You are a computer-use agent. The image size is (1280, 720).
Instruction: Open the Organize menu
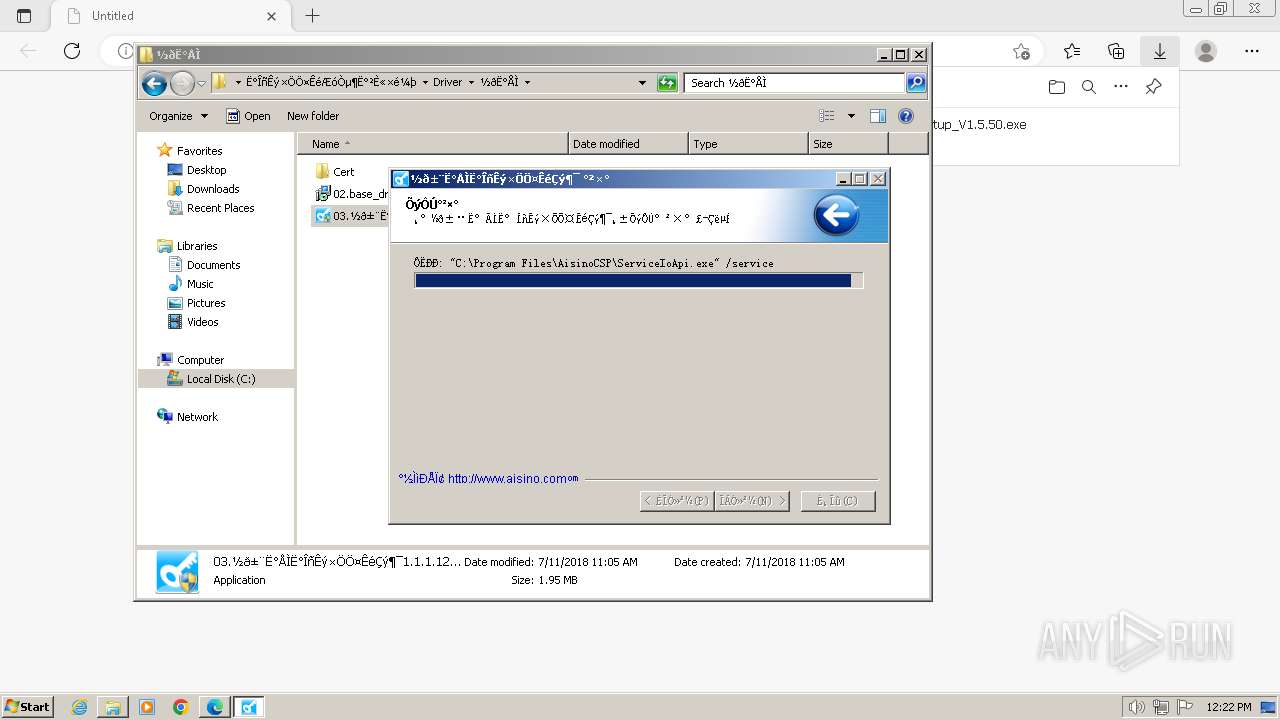178,116
